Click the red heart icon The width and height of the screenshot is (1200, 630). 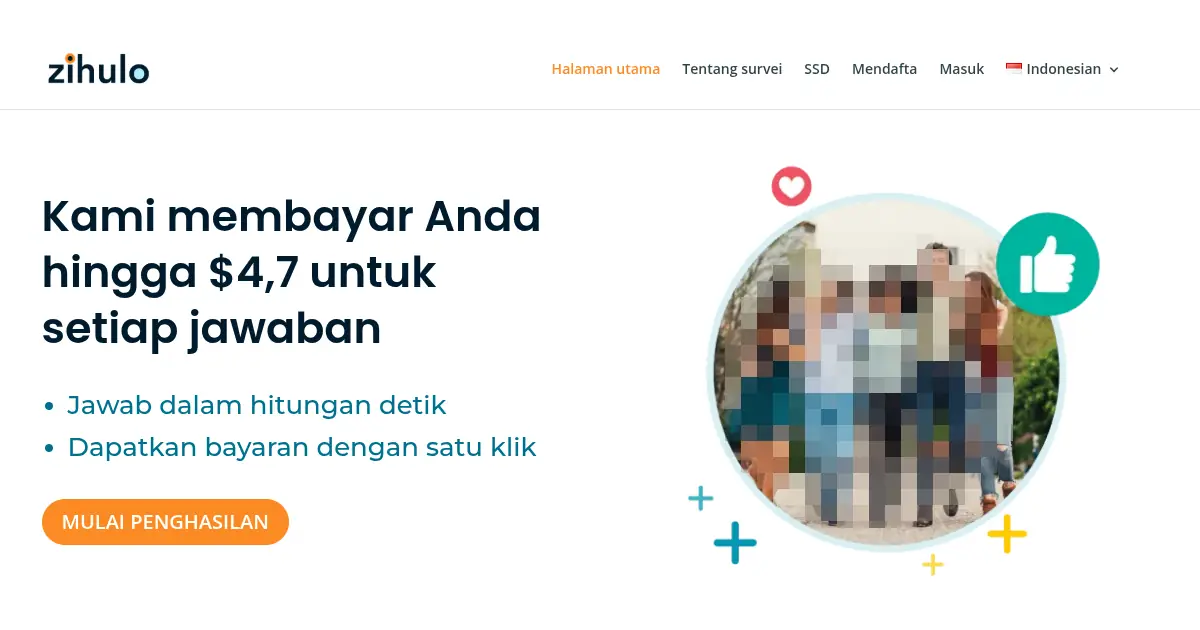pyautogui.click(x=791, y=186)
